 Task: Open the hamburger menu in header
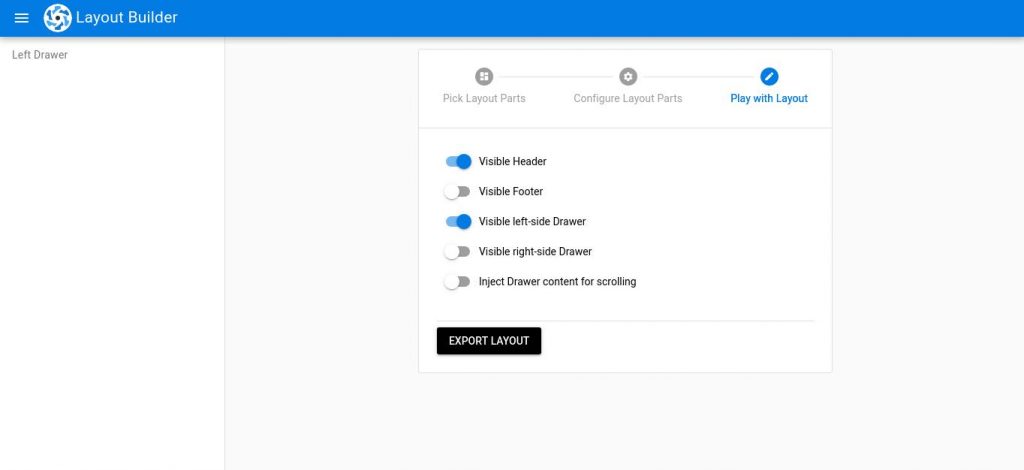[x=22, y=18]
